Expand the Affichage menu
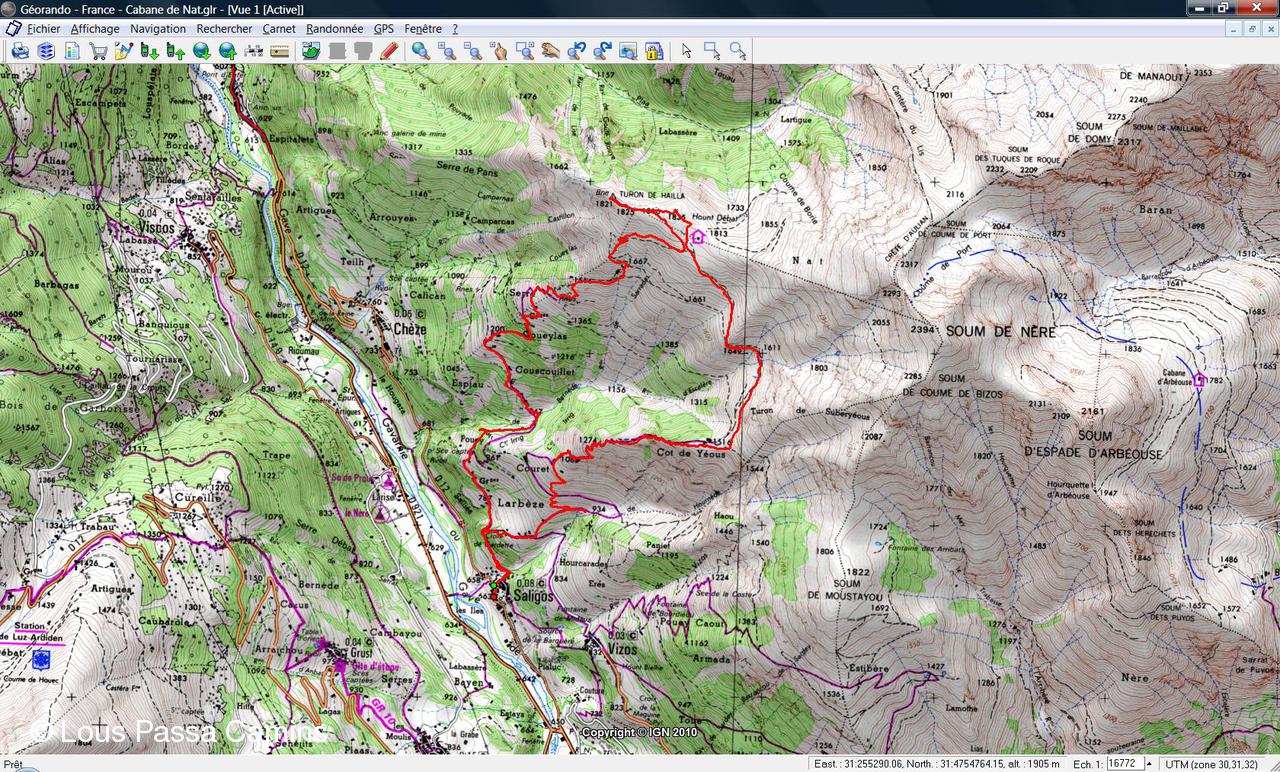The image size is (1280, 772). pyautogui.click(x=95, y=29)
